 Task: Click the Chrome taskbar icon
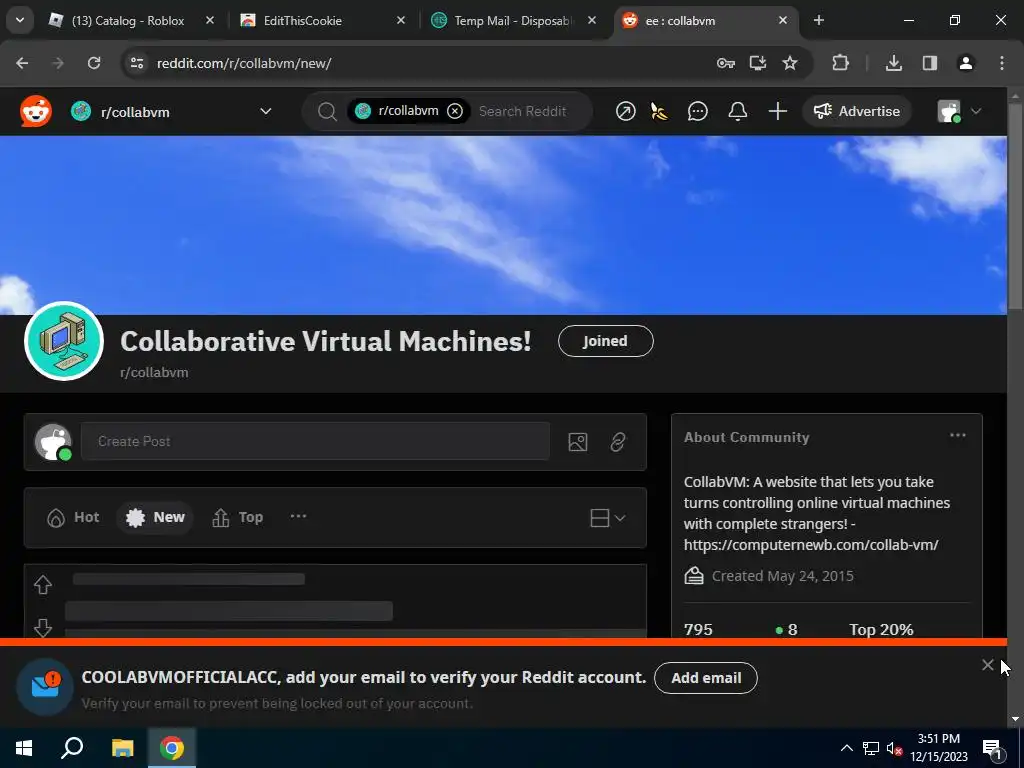pyautogui.click(x=172, y=748)
